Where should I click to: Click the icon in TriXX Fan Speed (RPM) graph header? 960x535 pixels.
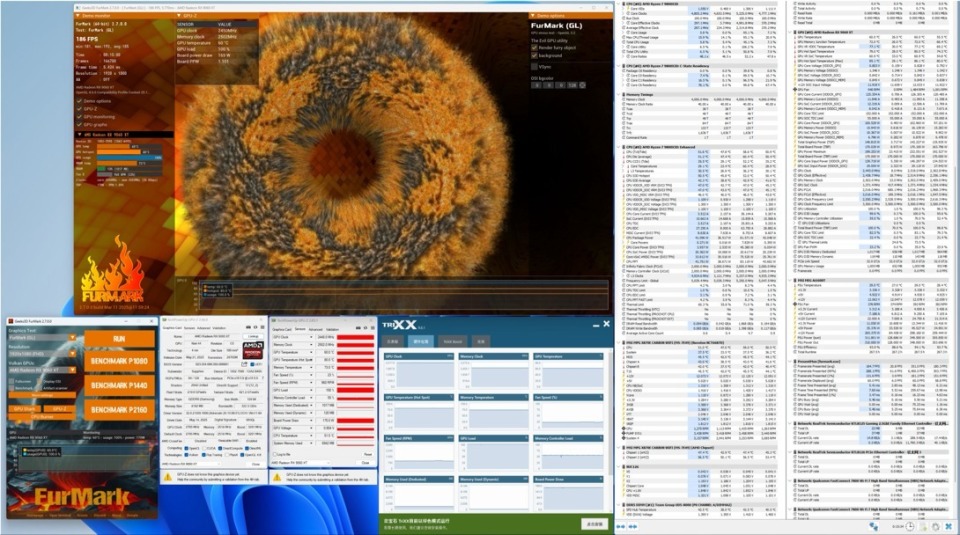click(x=450, y=438)
